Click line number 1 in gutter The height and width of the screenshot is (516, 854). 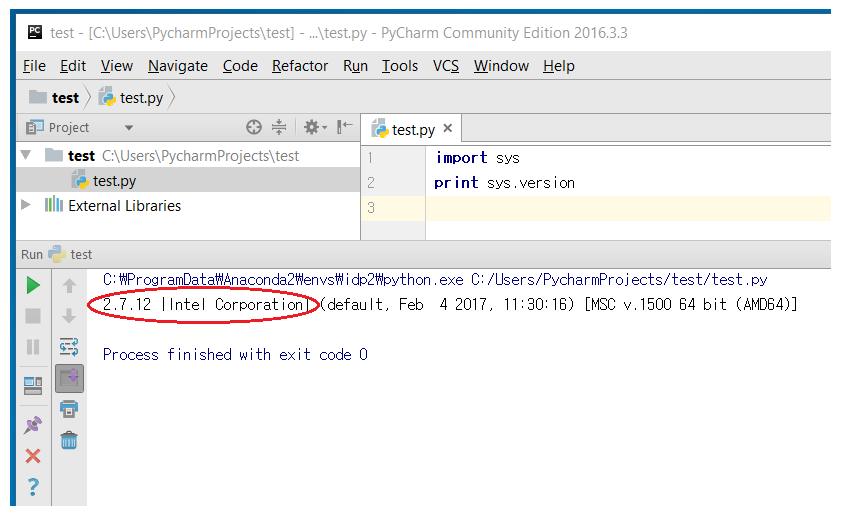pos(370,158)
